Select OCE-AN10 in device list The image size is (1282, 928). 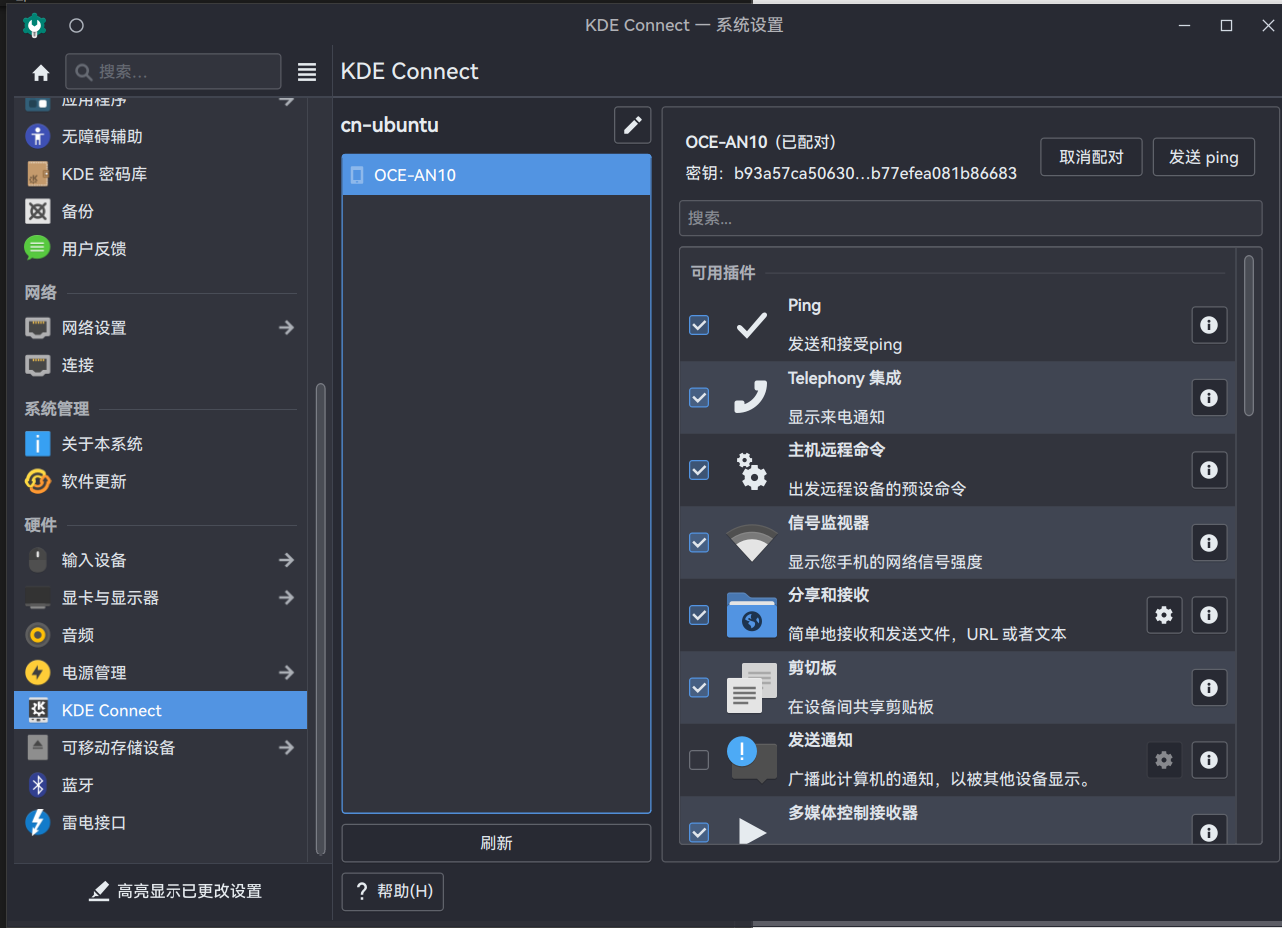tap(496, 175)
